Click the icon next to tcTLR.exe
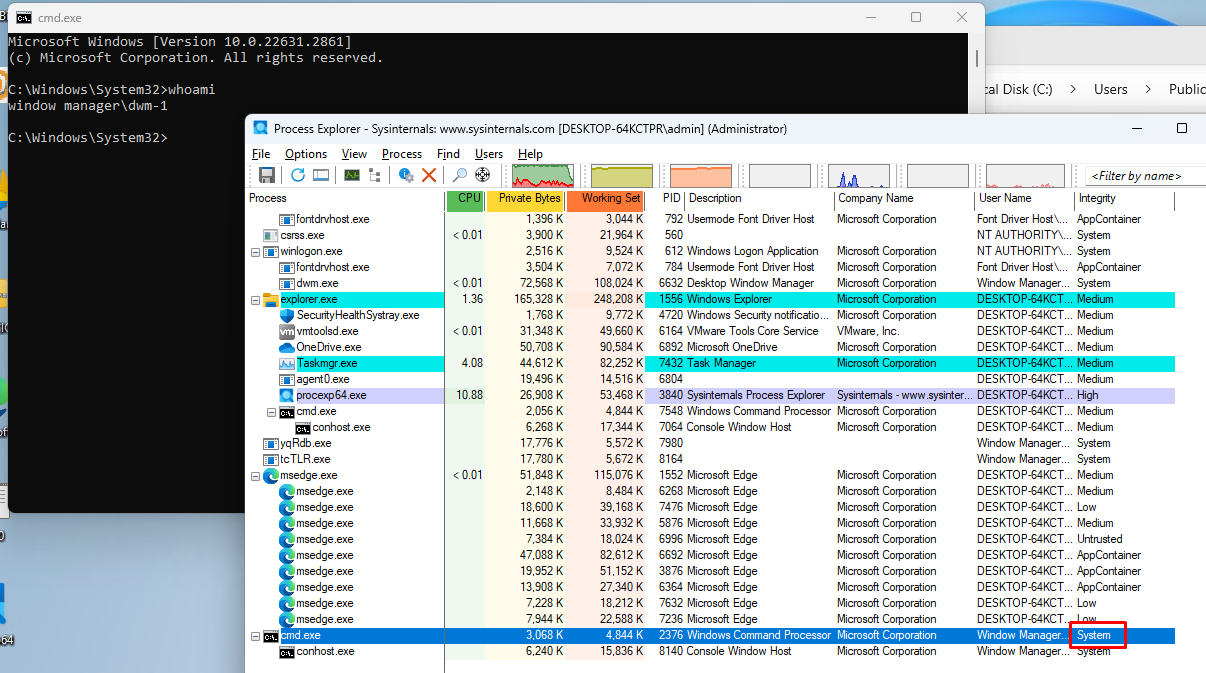Image resolution: width=1206 pixels, height=673 pixels. pyautogui.click(x=270, y=459)
